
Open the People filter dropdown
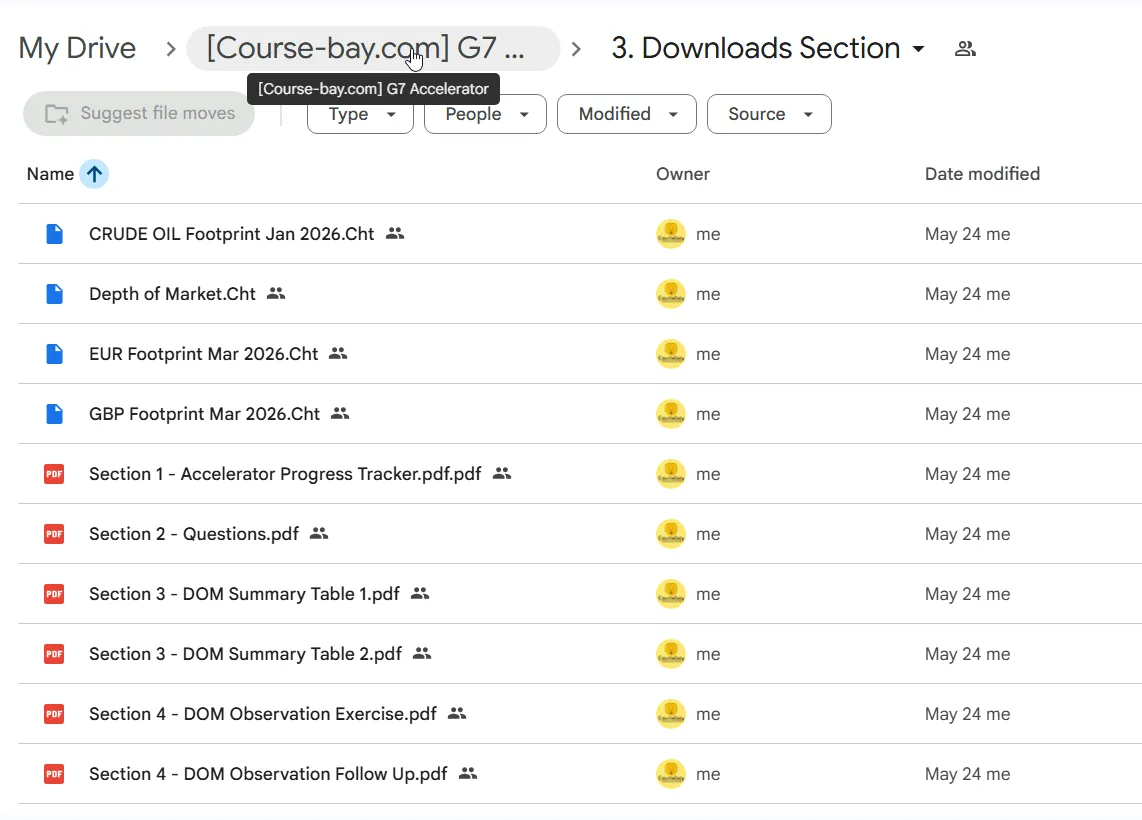pyautogui.click(x=485, y=114)
